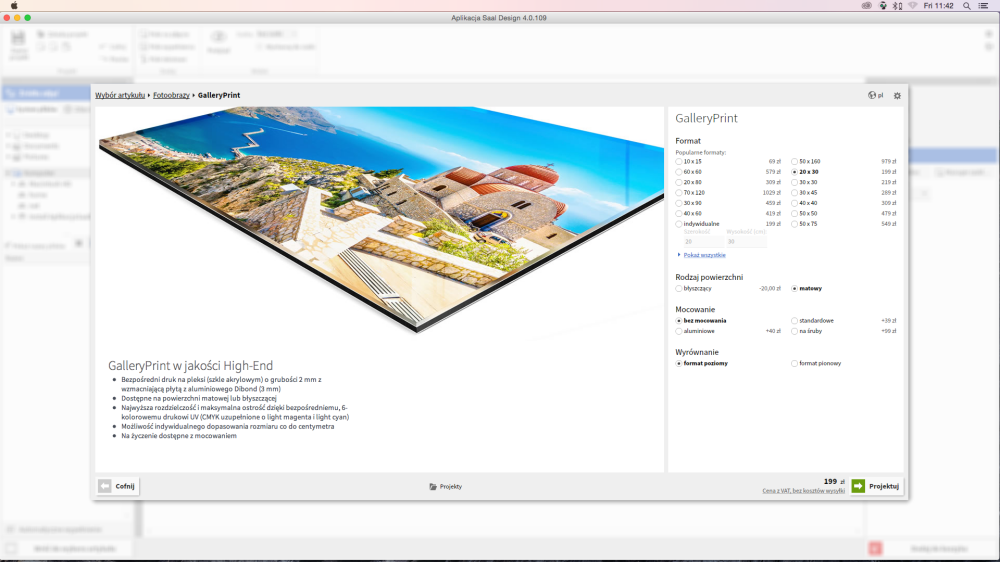Select the 50 x 75 format
The image size is (1000, 562).
(x=794, y=224)
